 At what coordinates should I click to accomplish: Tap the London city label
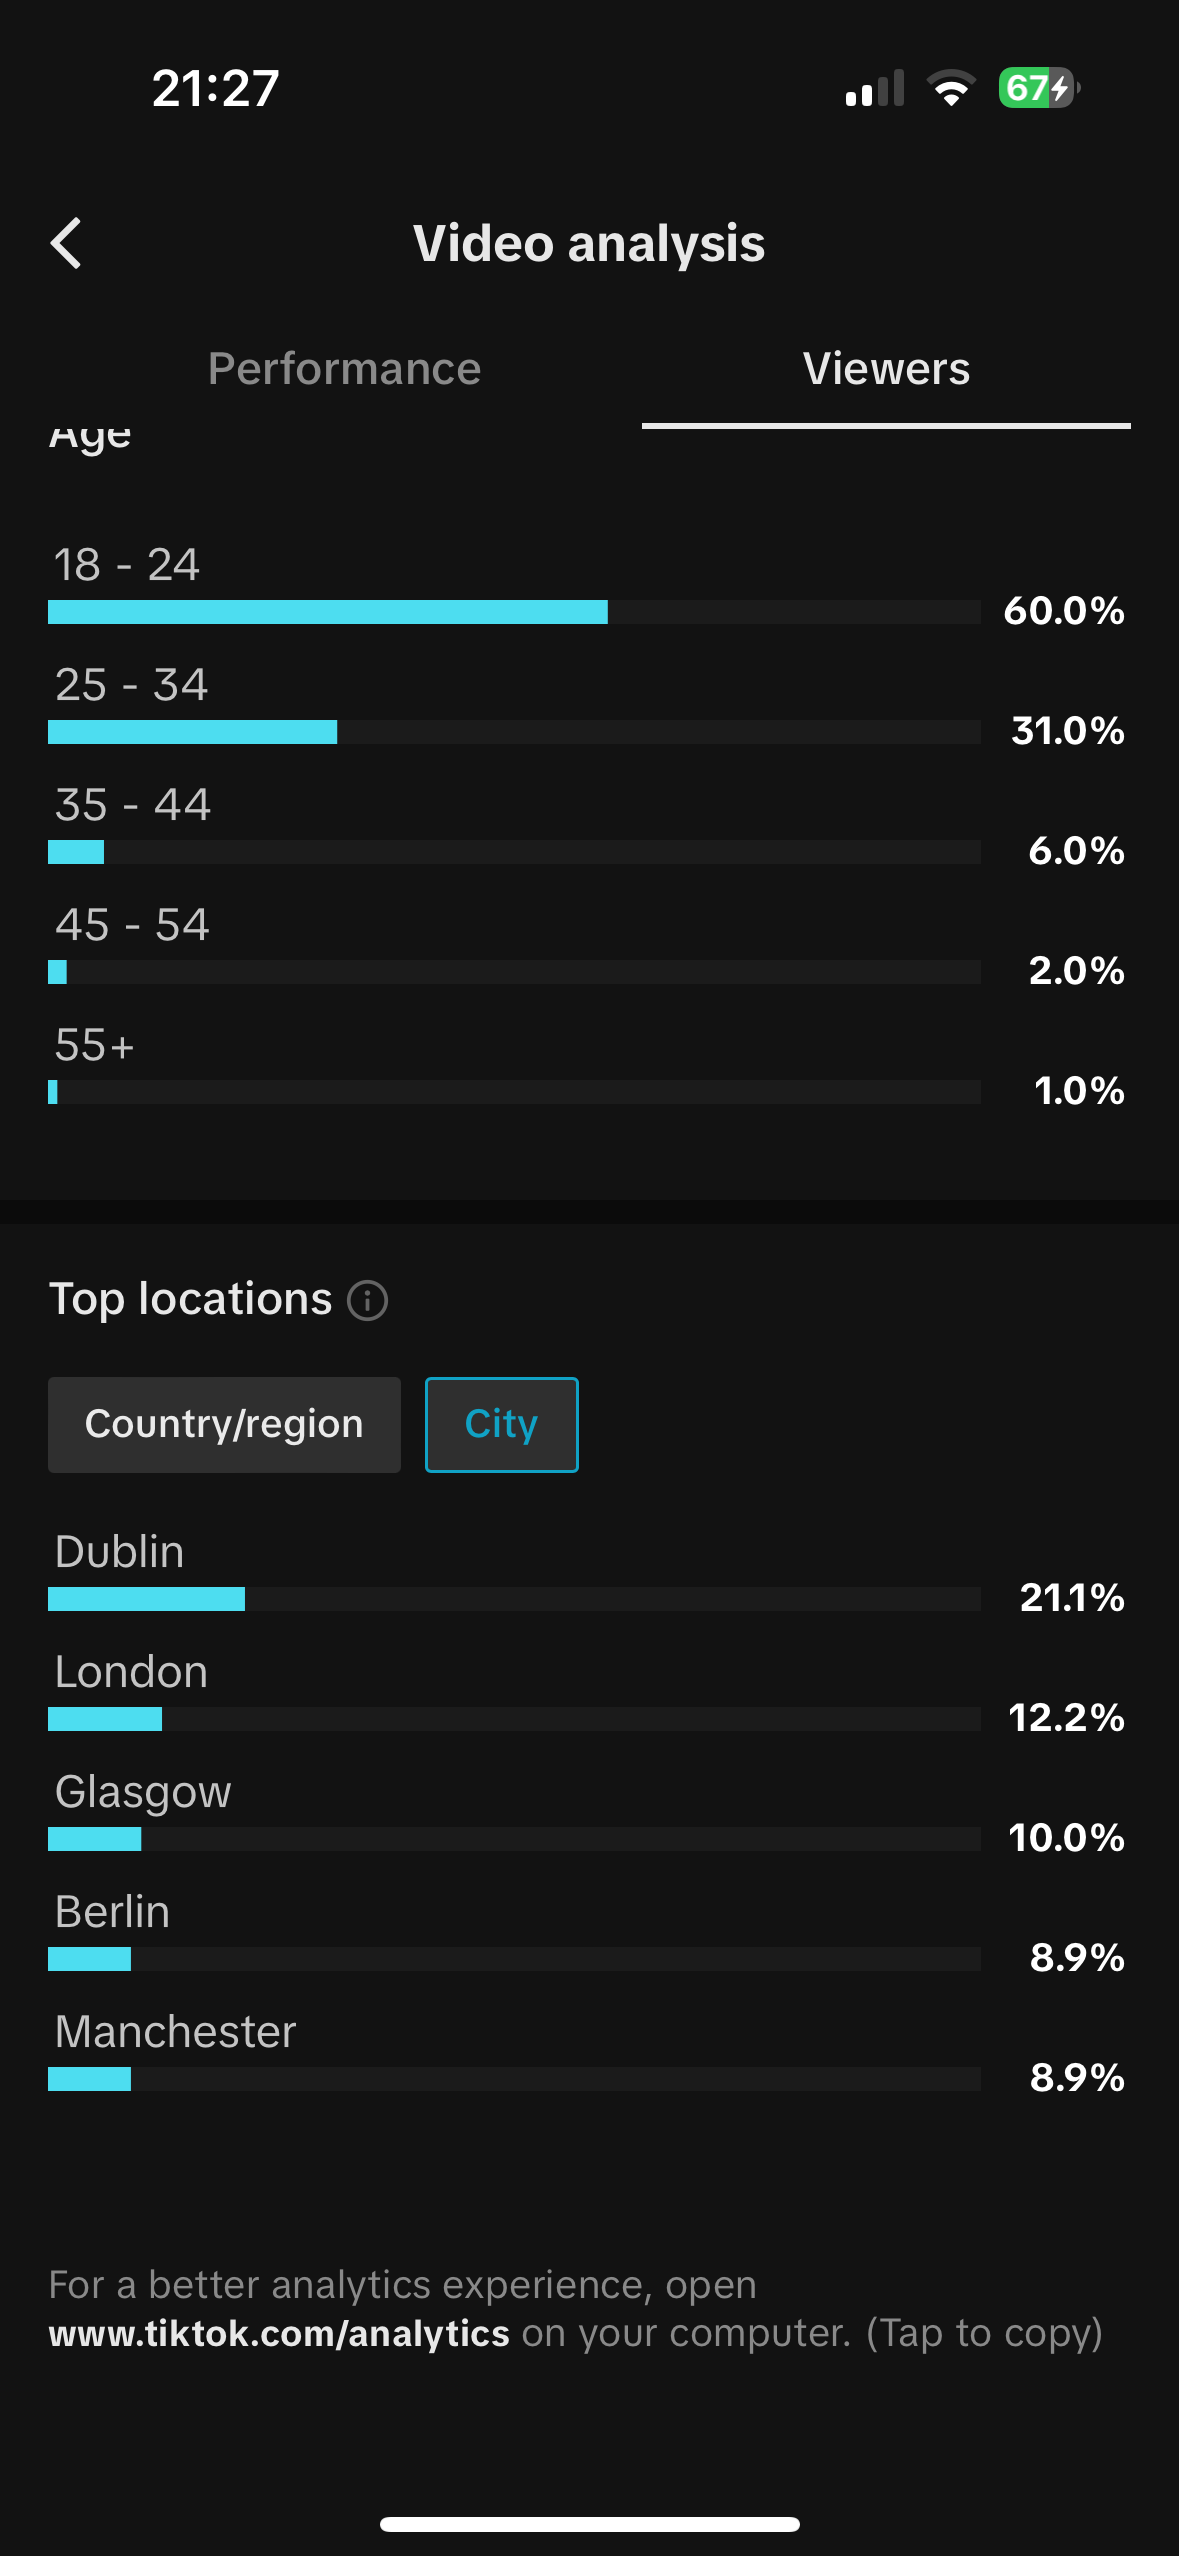[131, 1672]
